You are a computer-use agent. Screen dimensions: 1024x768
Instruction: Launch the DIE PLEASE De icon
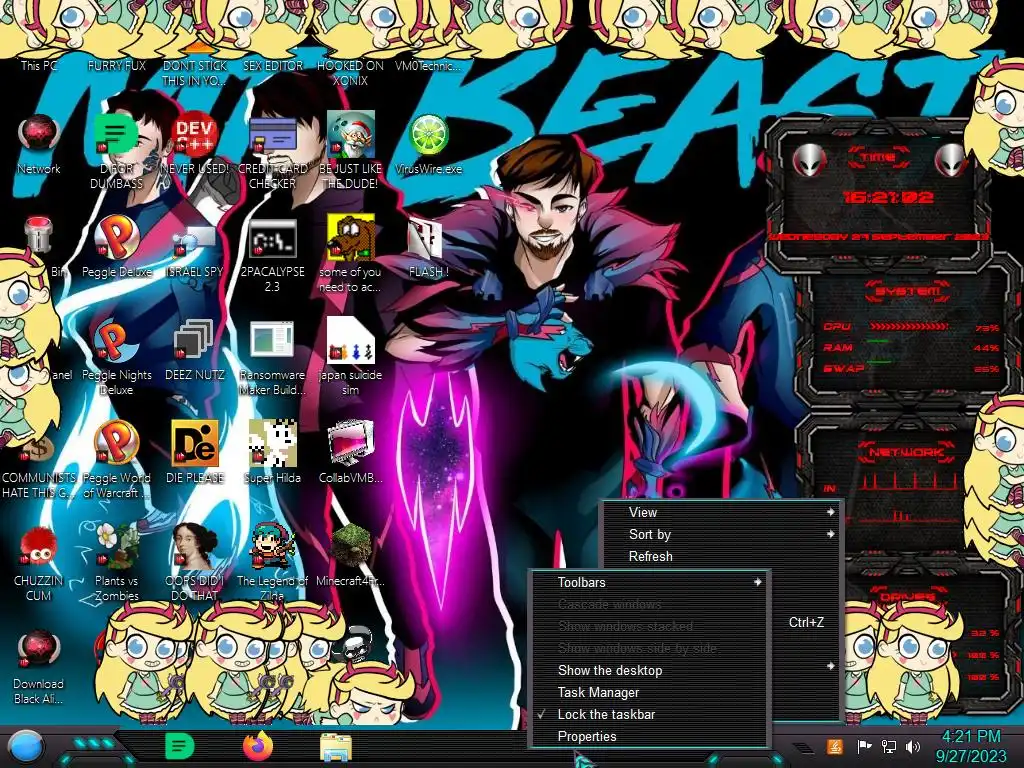[195, 444]
